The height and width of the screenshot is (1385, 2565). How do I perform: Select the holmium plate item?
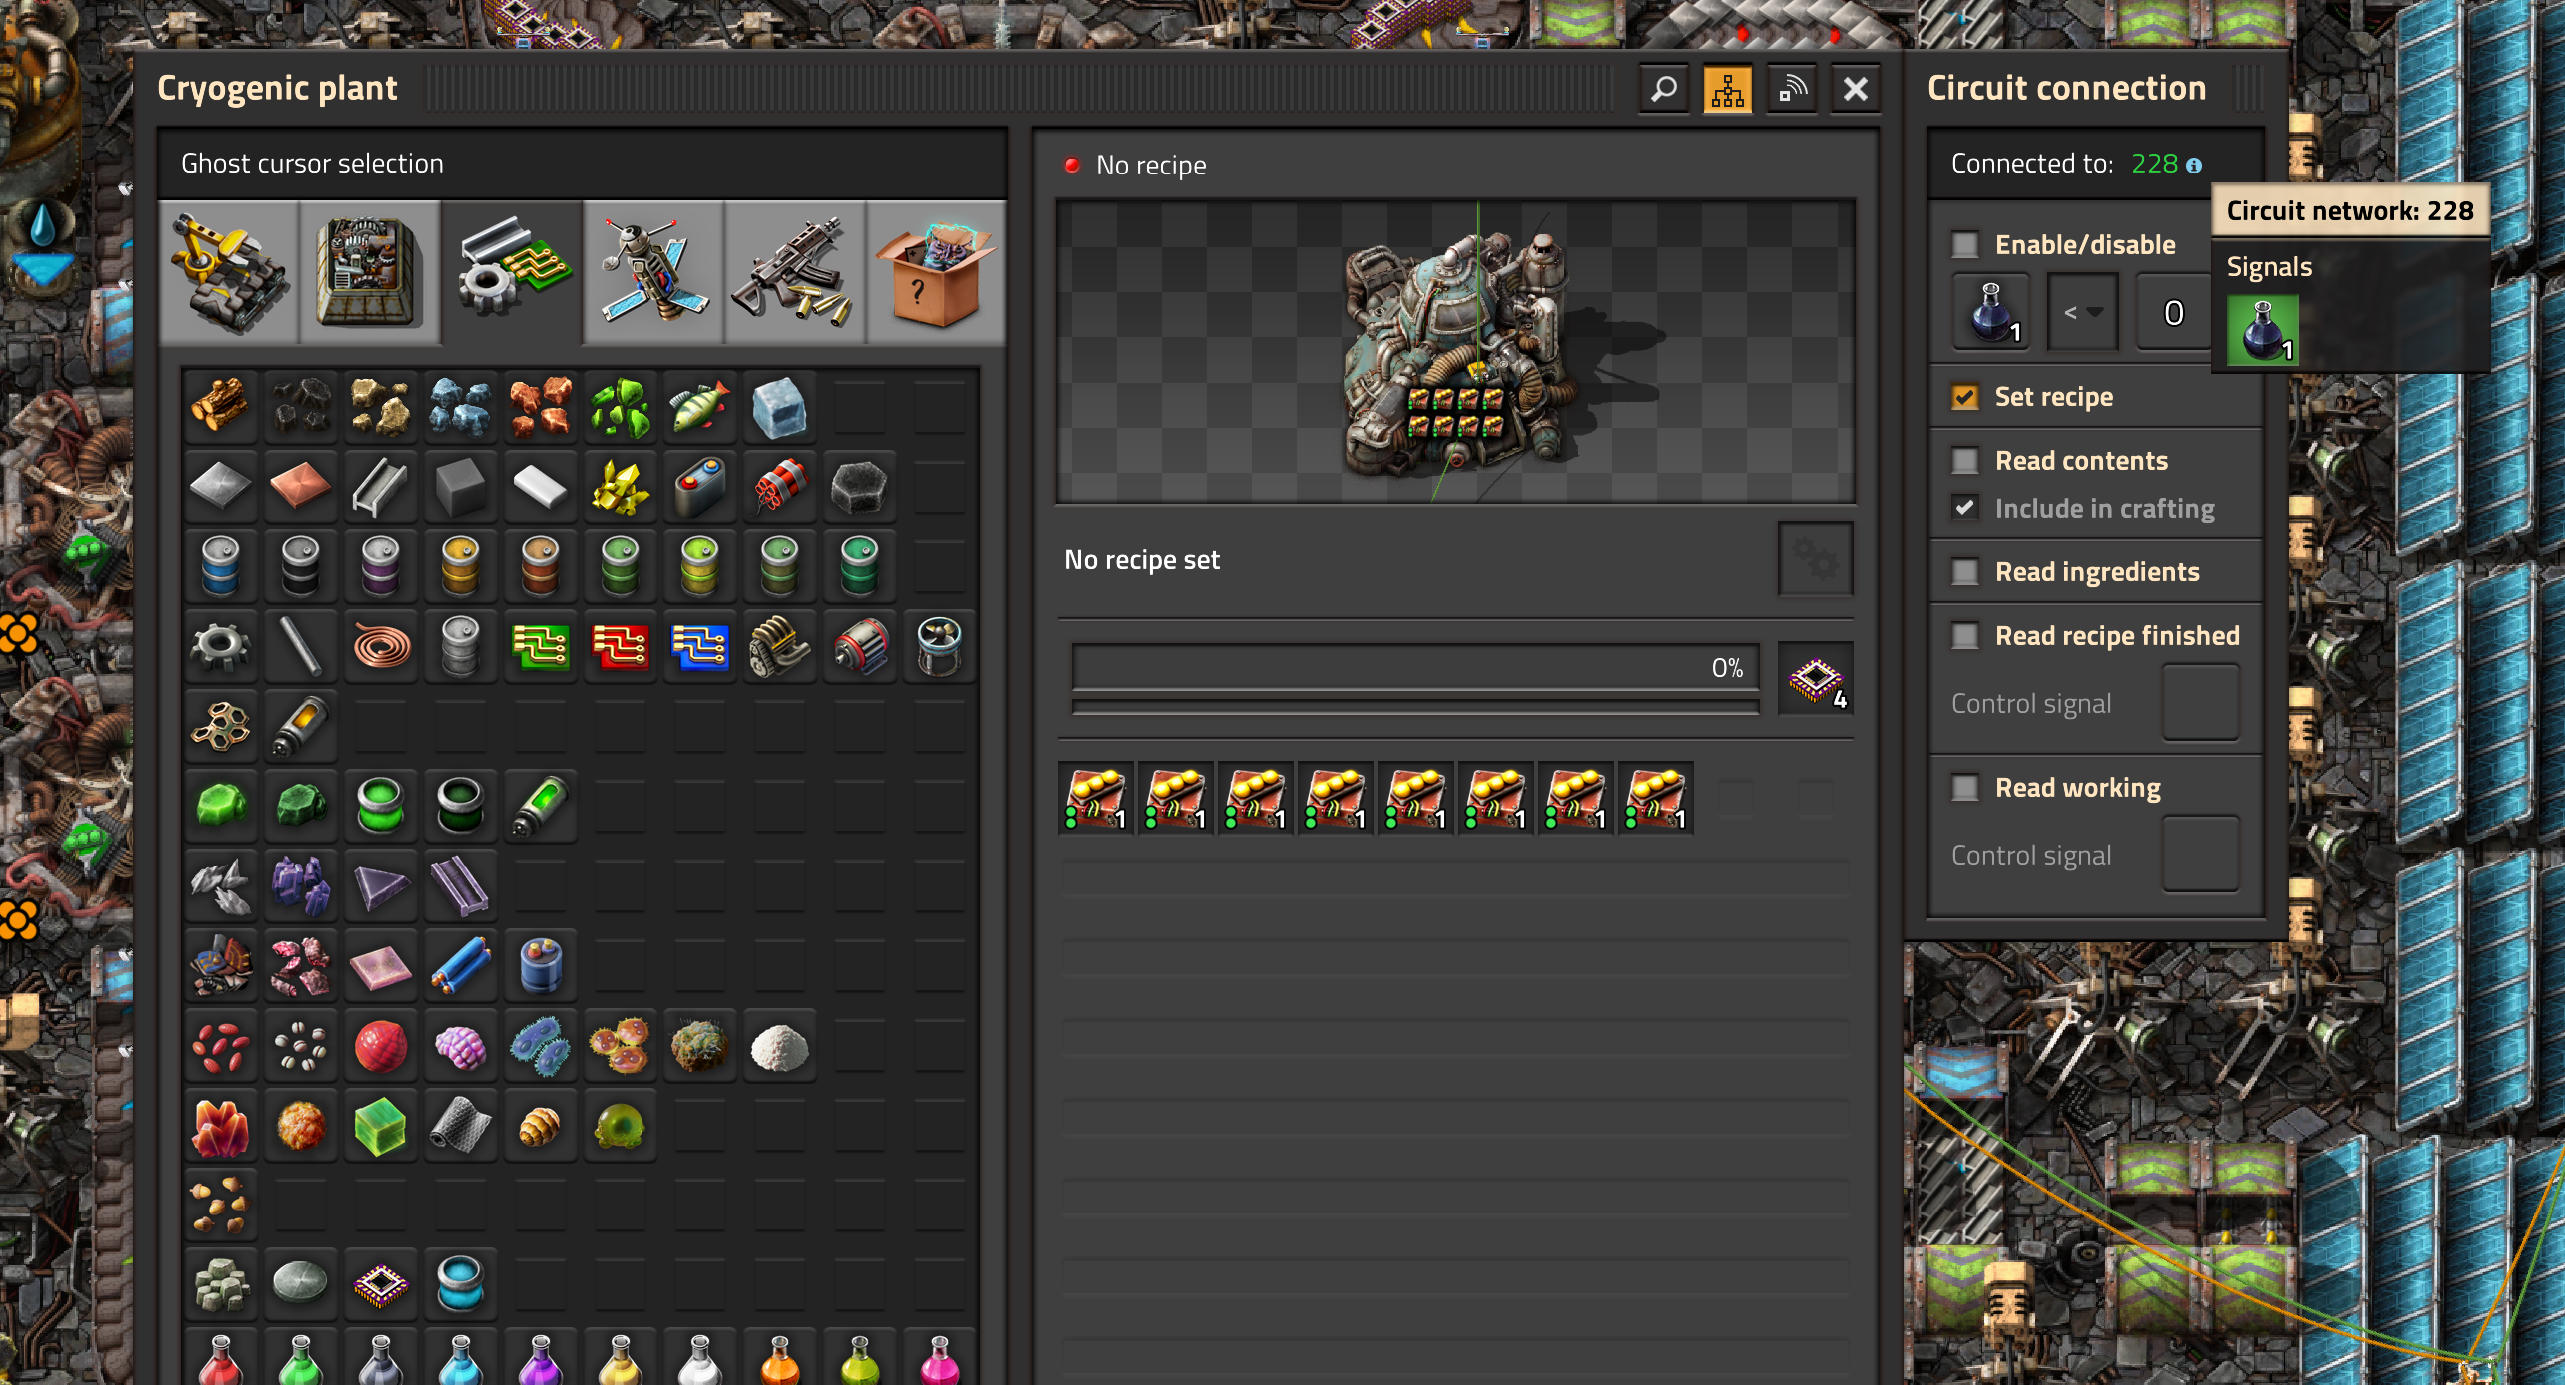pos(381,966)
